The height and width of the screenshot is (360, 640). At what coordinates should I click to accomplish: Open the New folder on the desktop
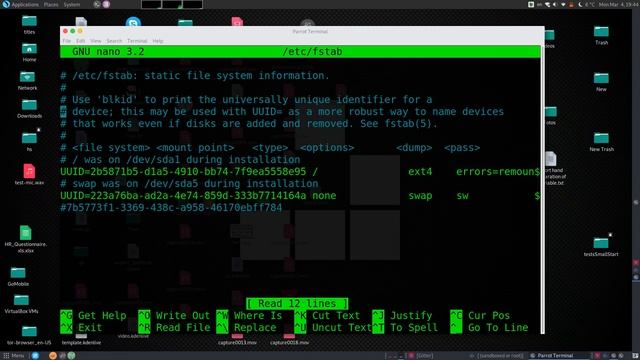point(601,82)
